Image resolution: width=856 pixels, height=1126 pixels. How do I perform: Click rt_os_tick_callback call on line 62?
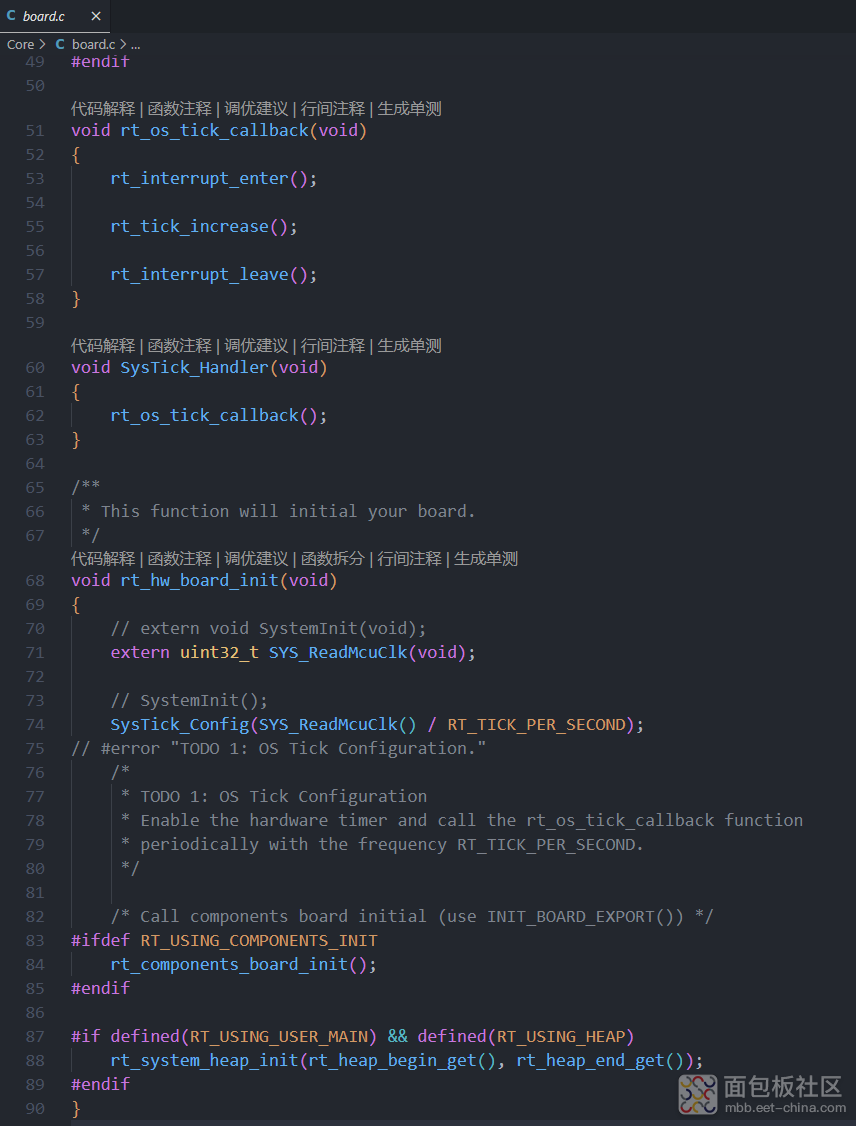205,415
